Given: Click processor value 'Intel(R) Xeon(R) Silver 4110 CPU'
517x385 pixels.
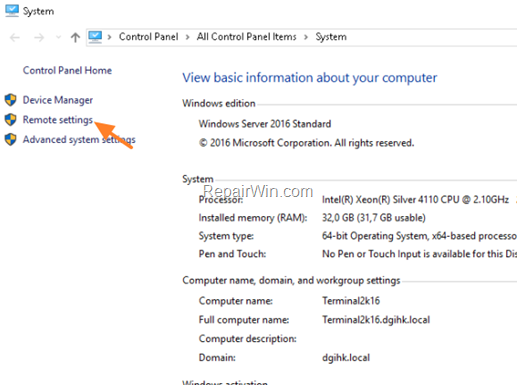Looking at the screenshot, I should pyautogui.click(x=415, y=200).
